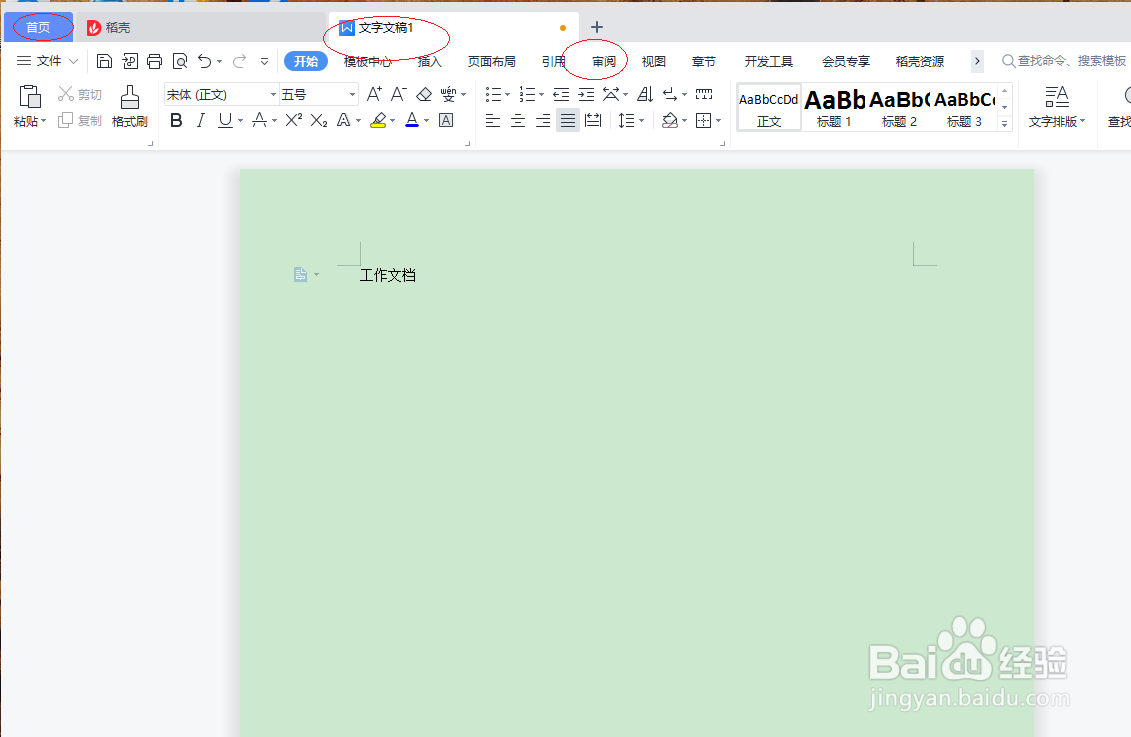Apply the yellow text highlight color
This screenshot has width=1131, height=737.
coord(378,120)
